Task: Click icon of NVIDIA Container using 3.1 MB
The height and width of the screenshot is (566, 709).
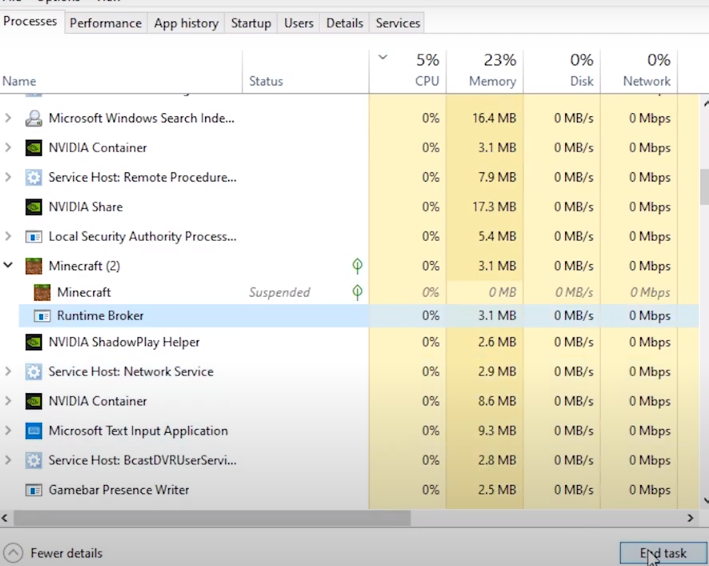Action: [33, 148]
